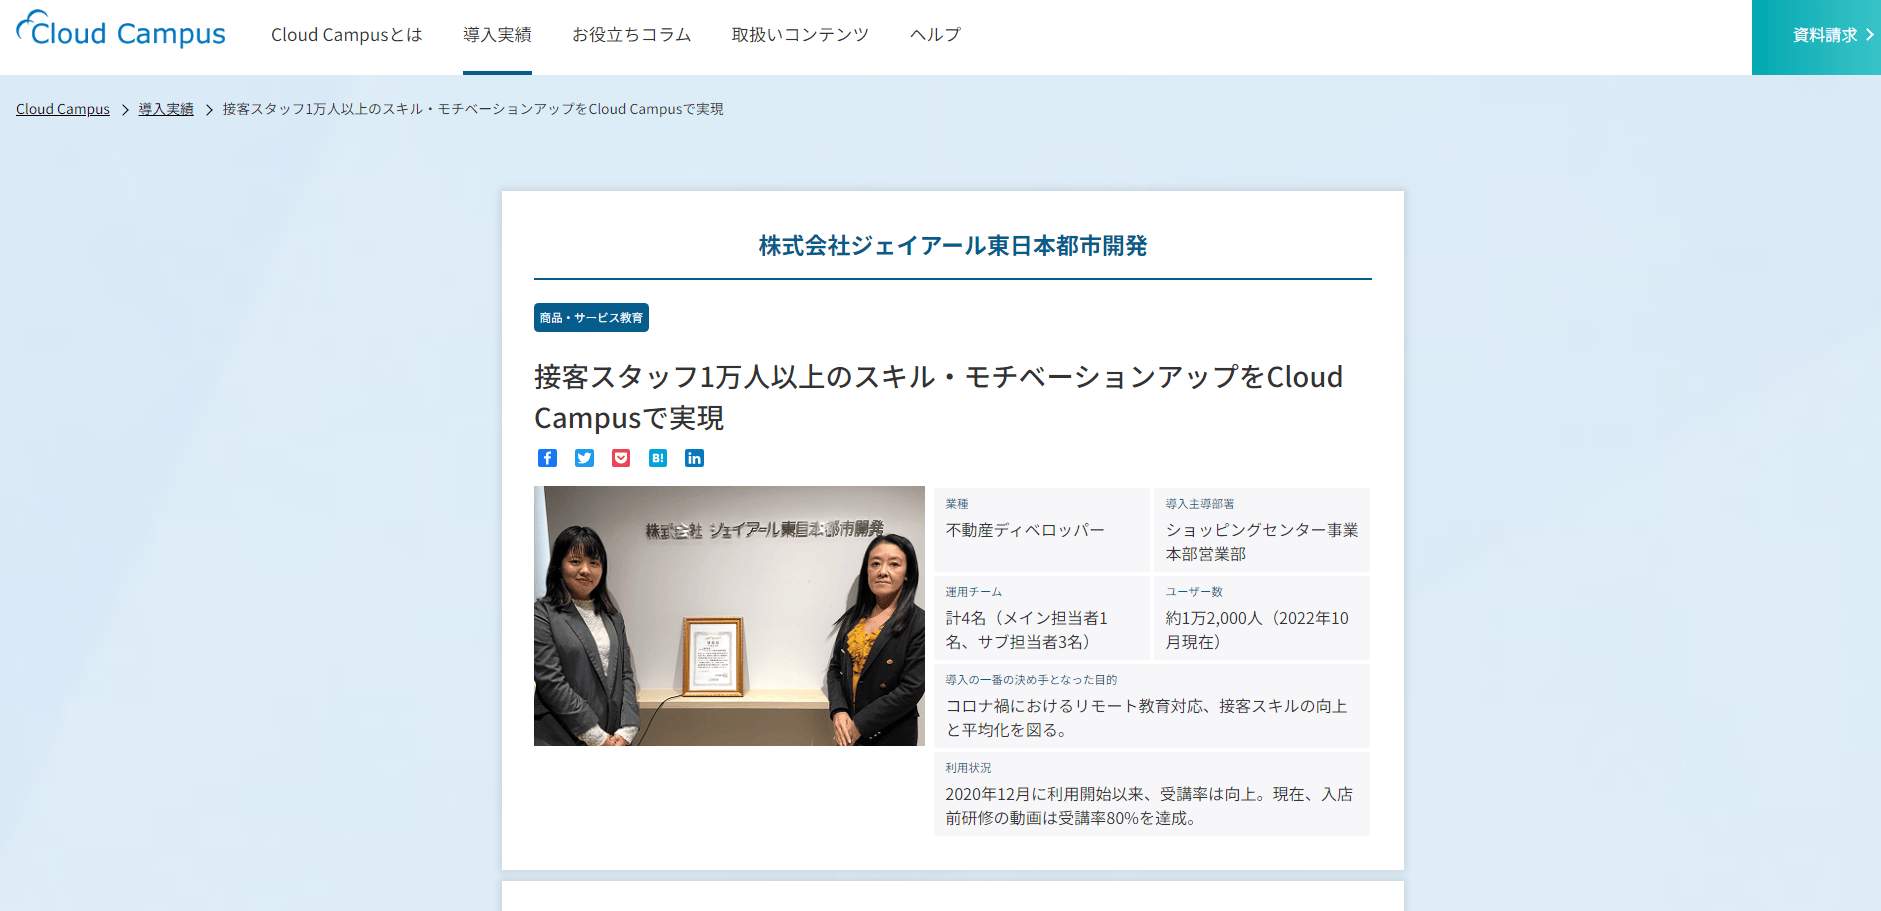Follow 導入実績 breadcrumb link

pyautogui.click(x=166, y=109)
